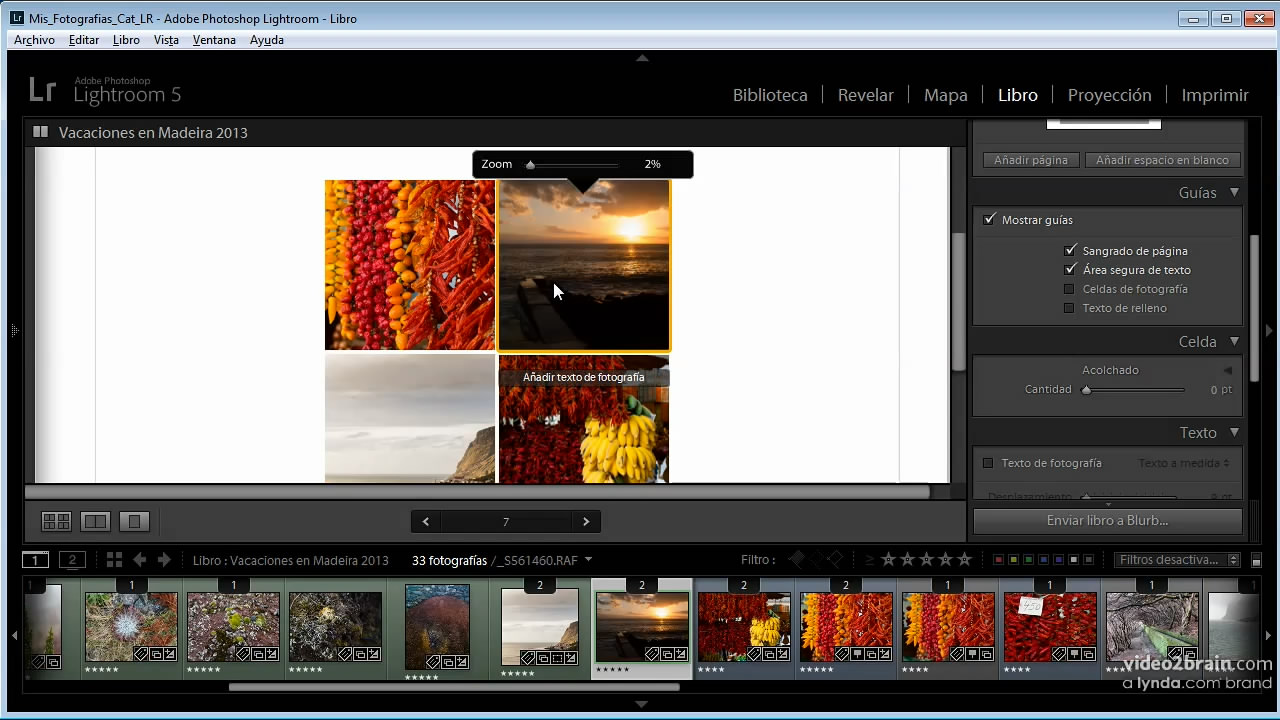This screenshot has height=720, width=1280.
Task: Open Filtros desactivados dropdown
Action: [x=1177, y=560]
